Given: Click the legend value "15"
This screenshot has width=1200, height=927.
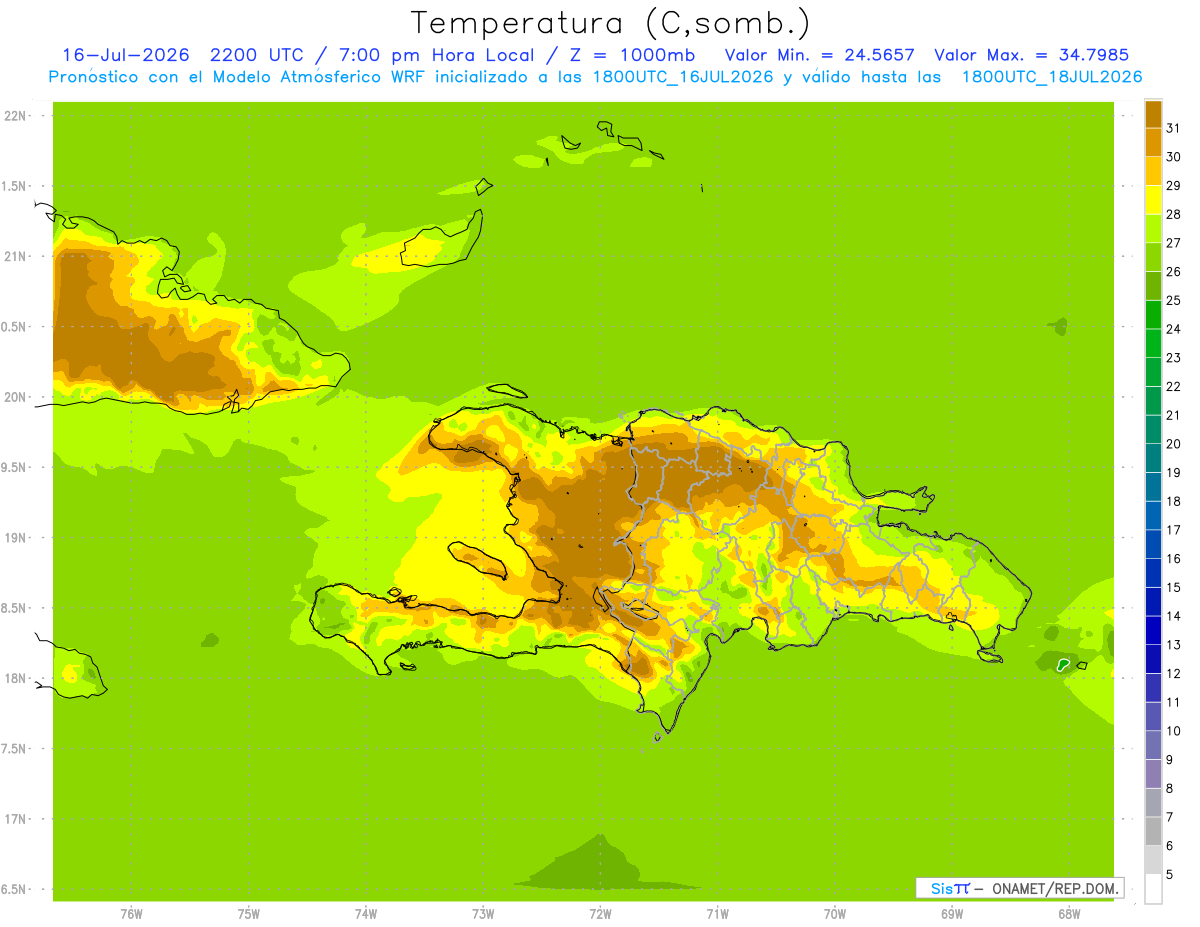Looking at the screenshot, I should point(1173,587).
